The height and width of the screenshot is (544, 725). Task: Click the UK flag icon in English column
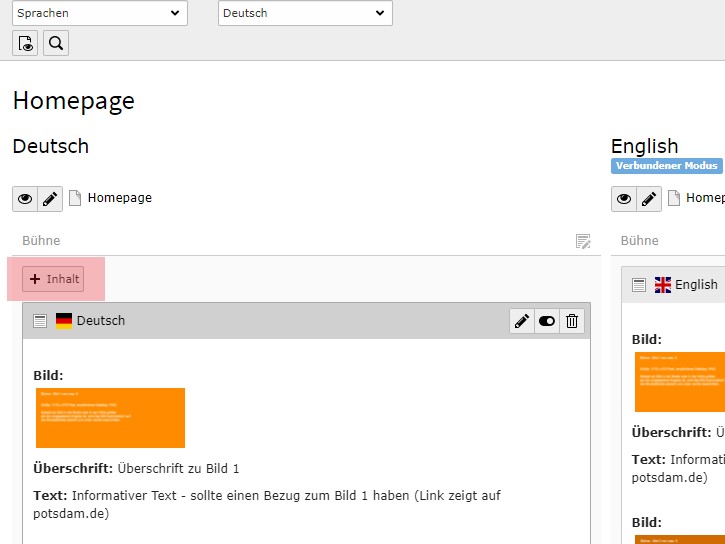pos(663,285)
